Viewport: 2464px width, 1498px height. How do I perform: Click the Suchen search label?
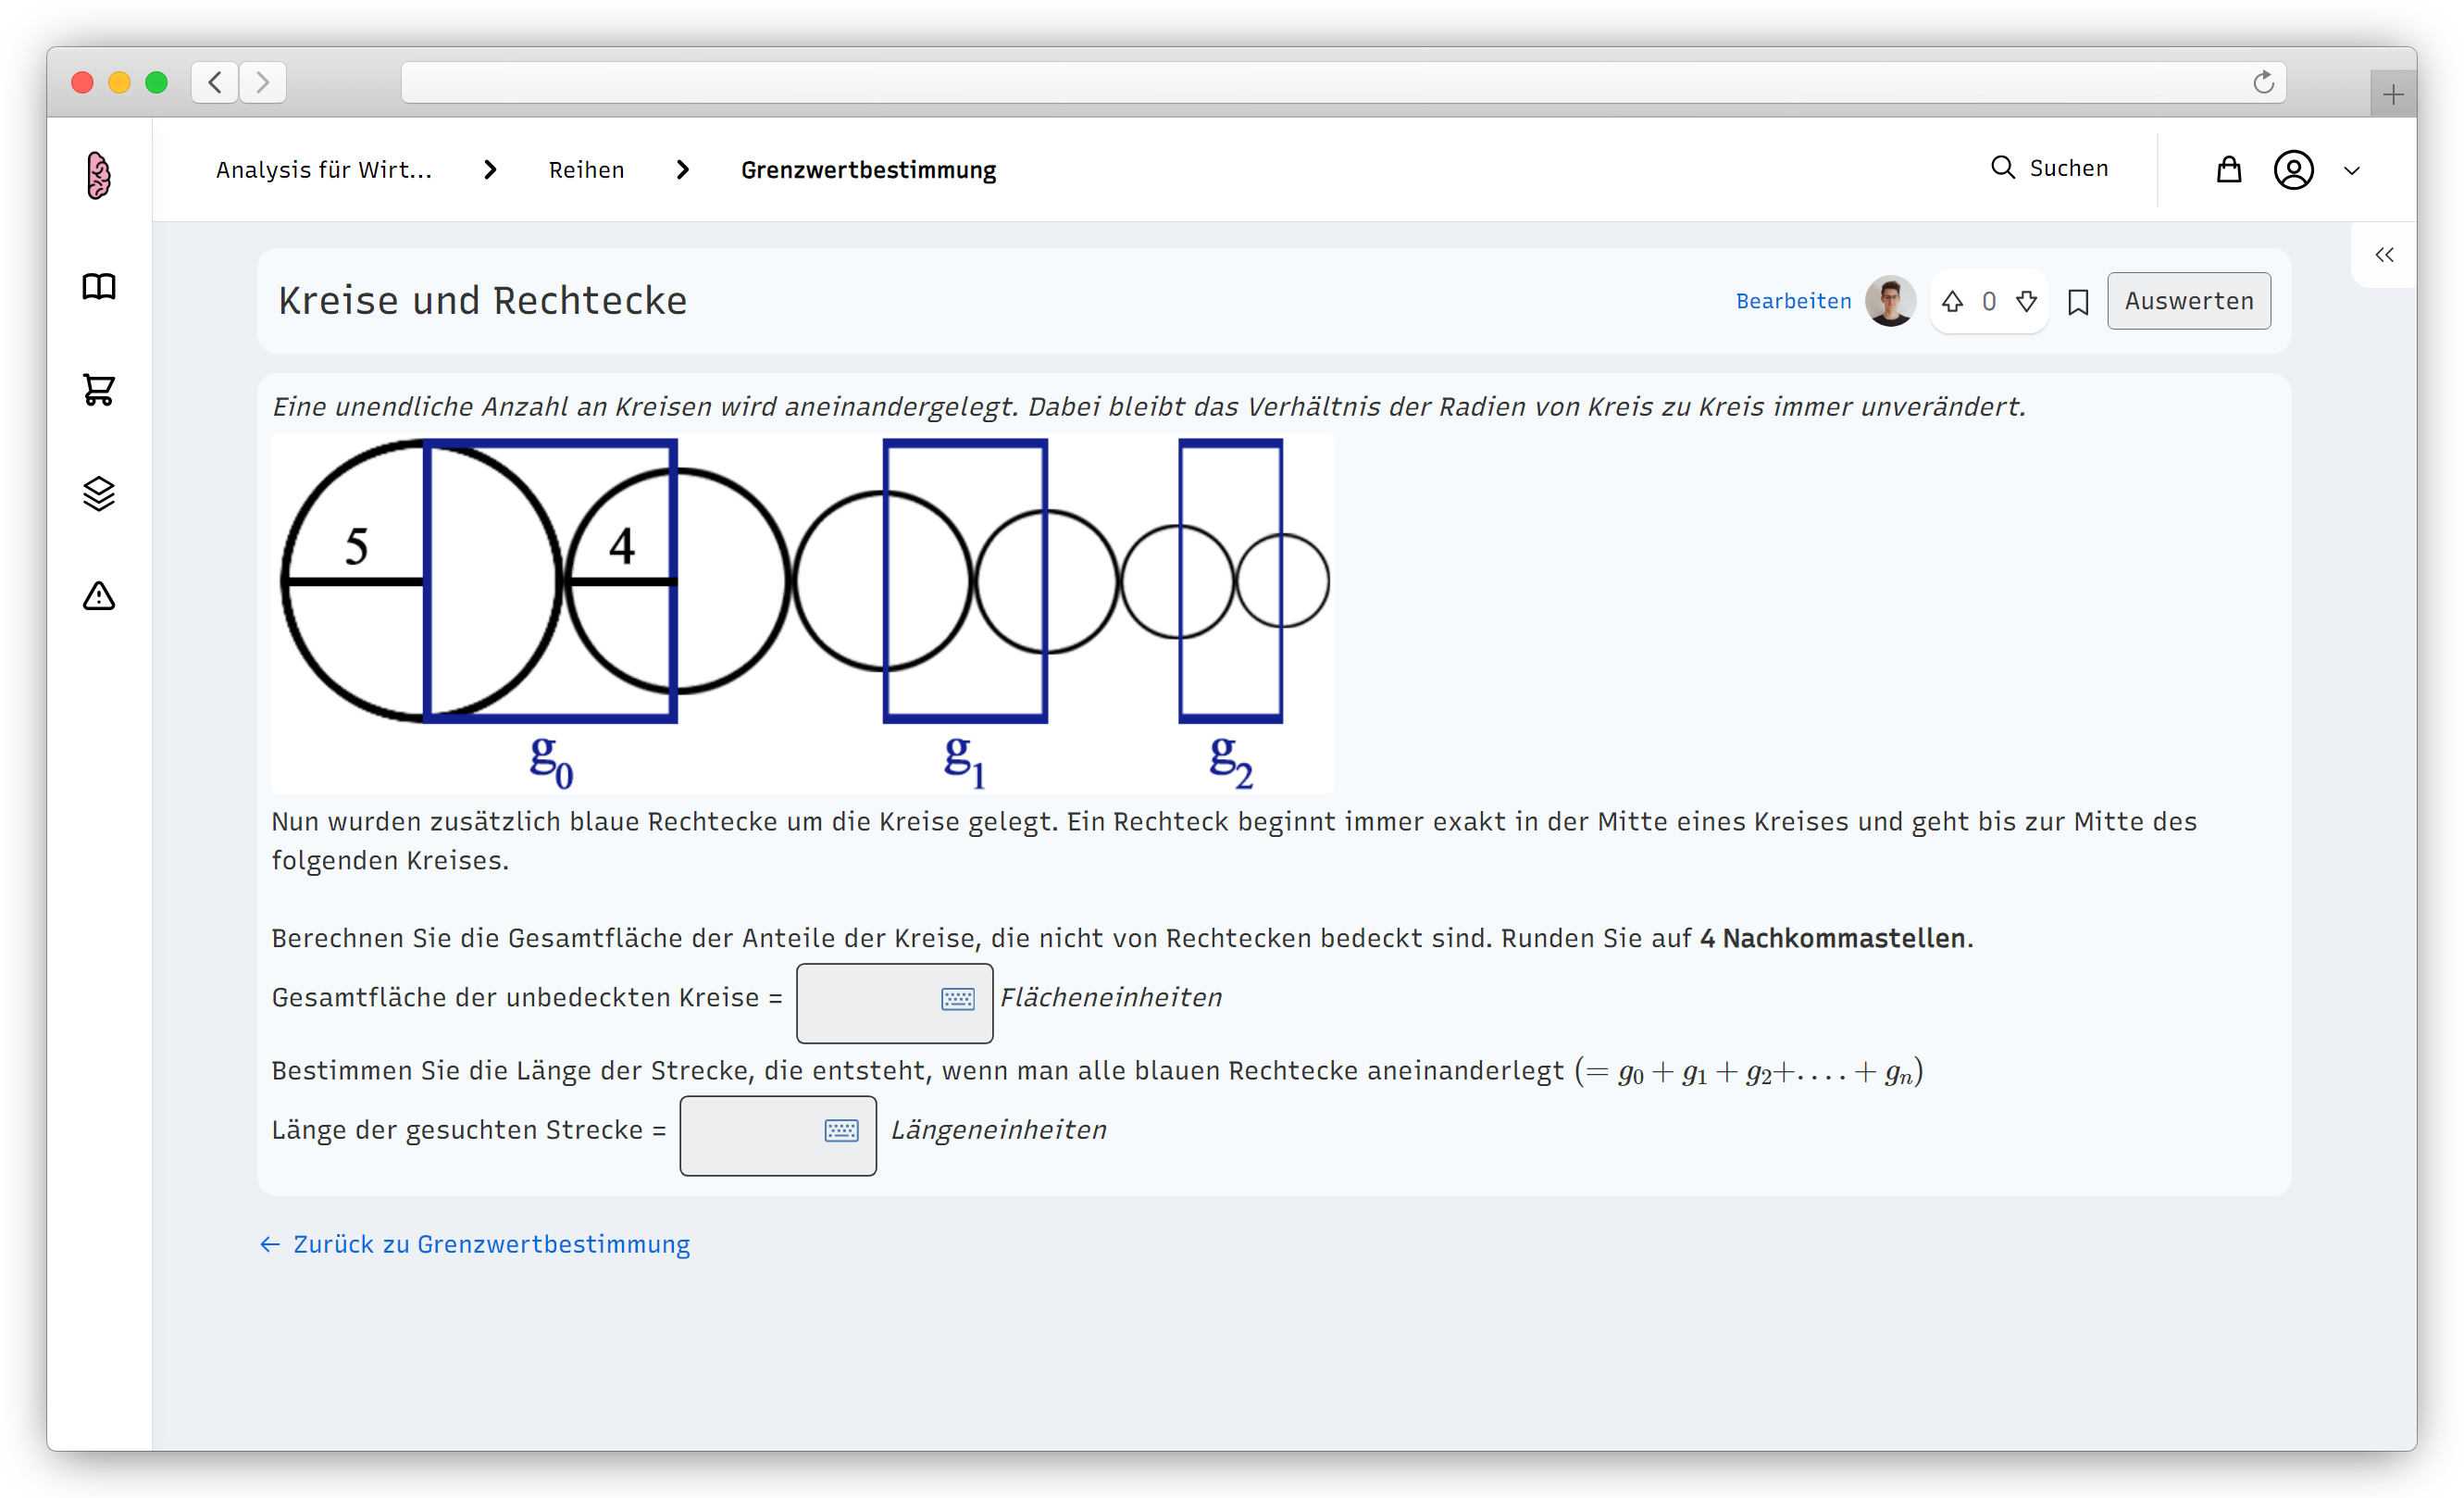pyautogui.click(x=2068, y=168)
